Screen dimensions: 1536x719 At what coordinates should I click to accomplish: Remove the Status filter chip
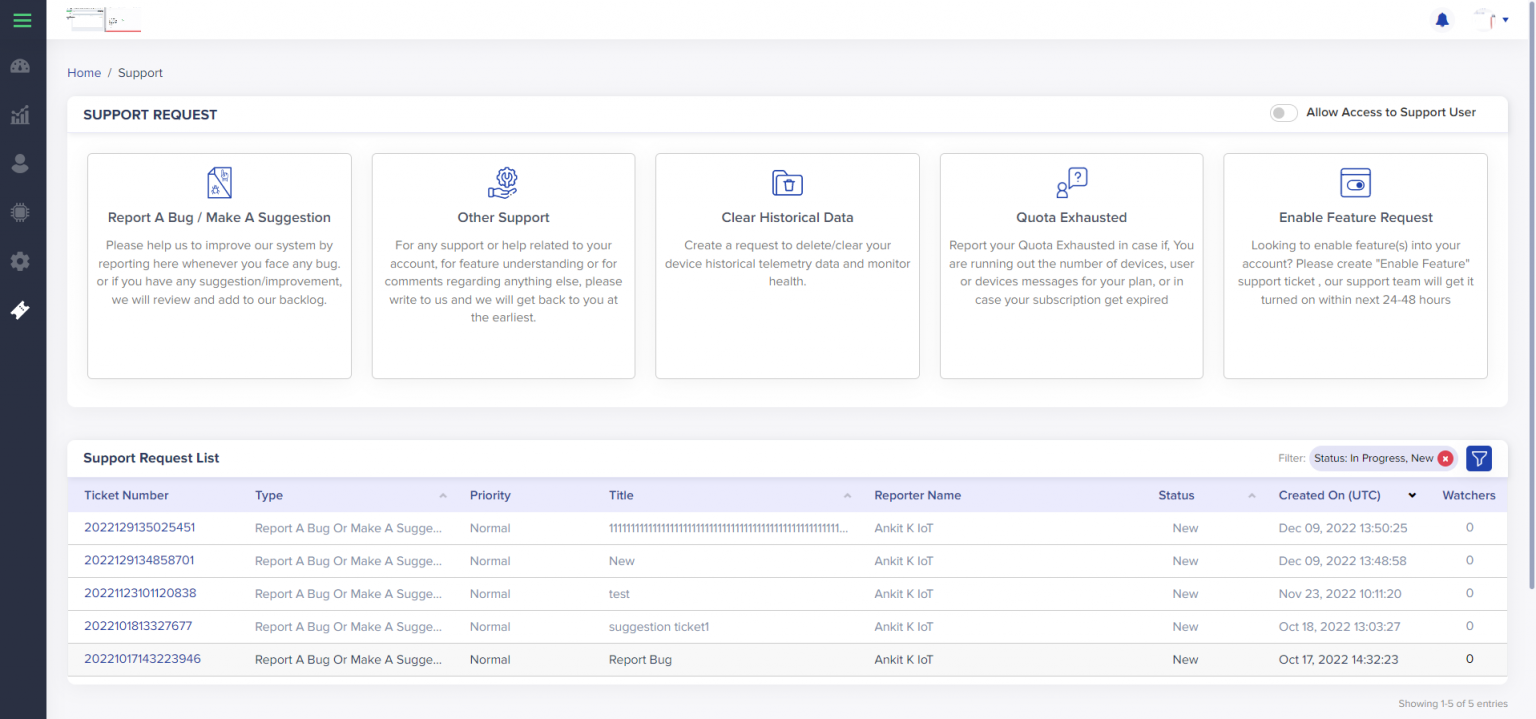click(1445, 457)
